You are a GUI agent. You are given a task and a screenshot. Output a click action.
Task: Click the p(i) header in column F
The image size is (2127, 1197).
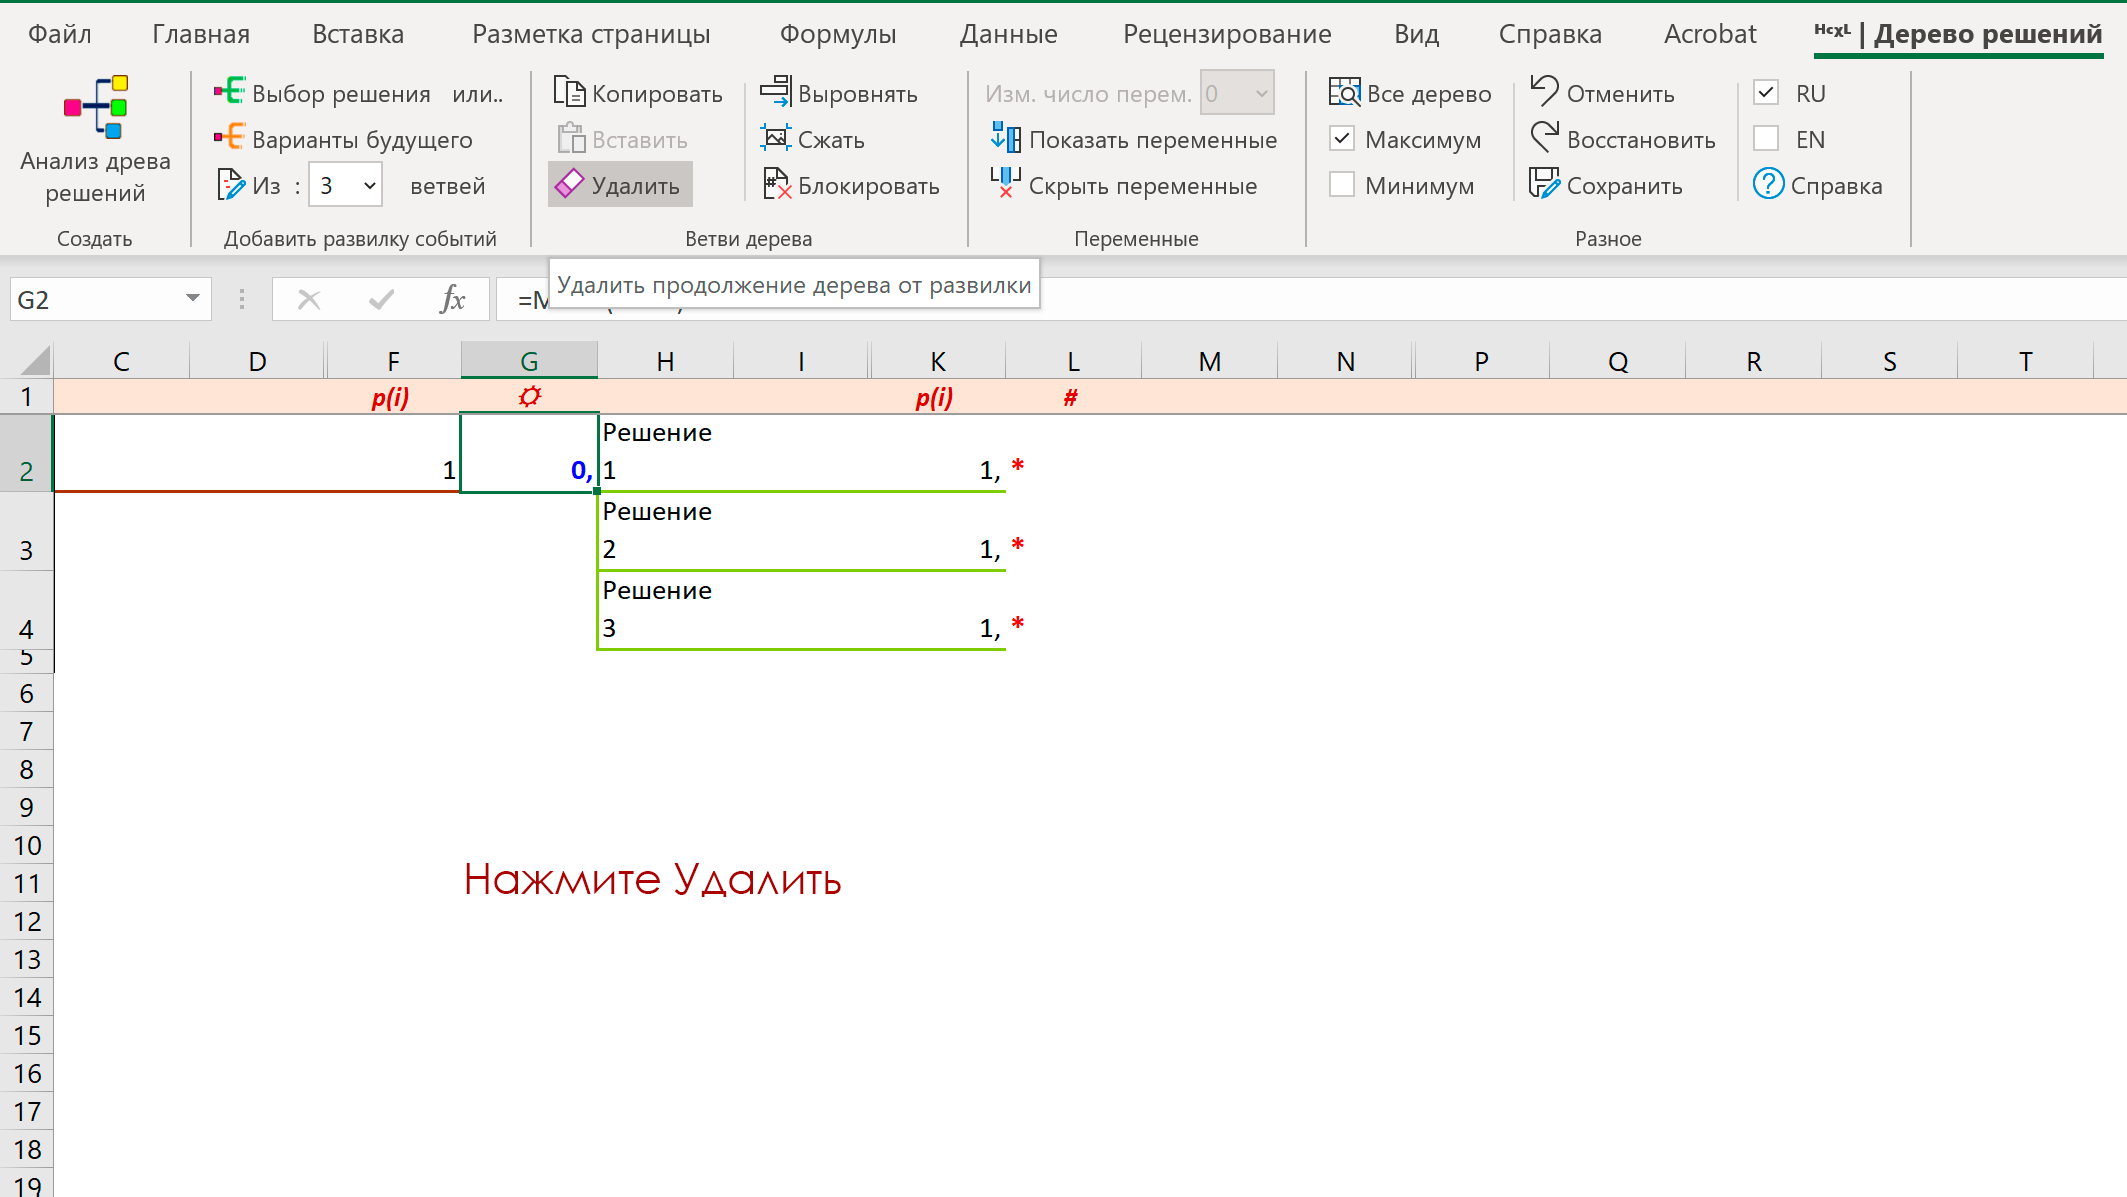391,397
